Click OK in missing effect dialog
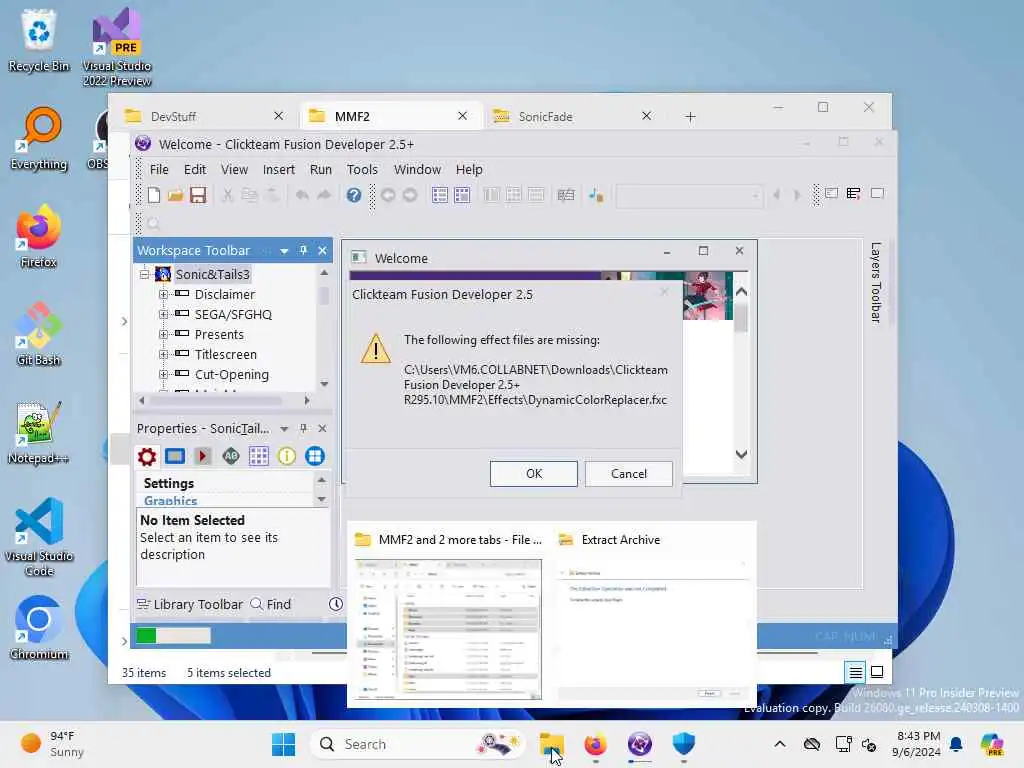Viewport: 1024px width, 768px height. pos(534,473)
